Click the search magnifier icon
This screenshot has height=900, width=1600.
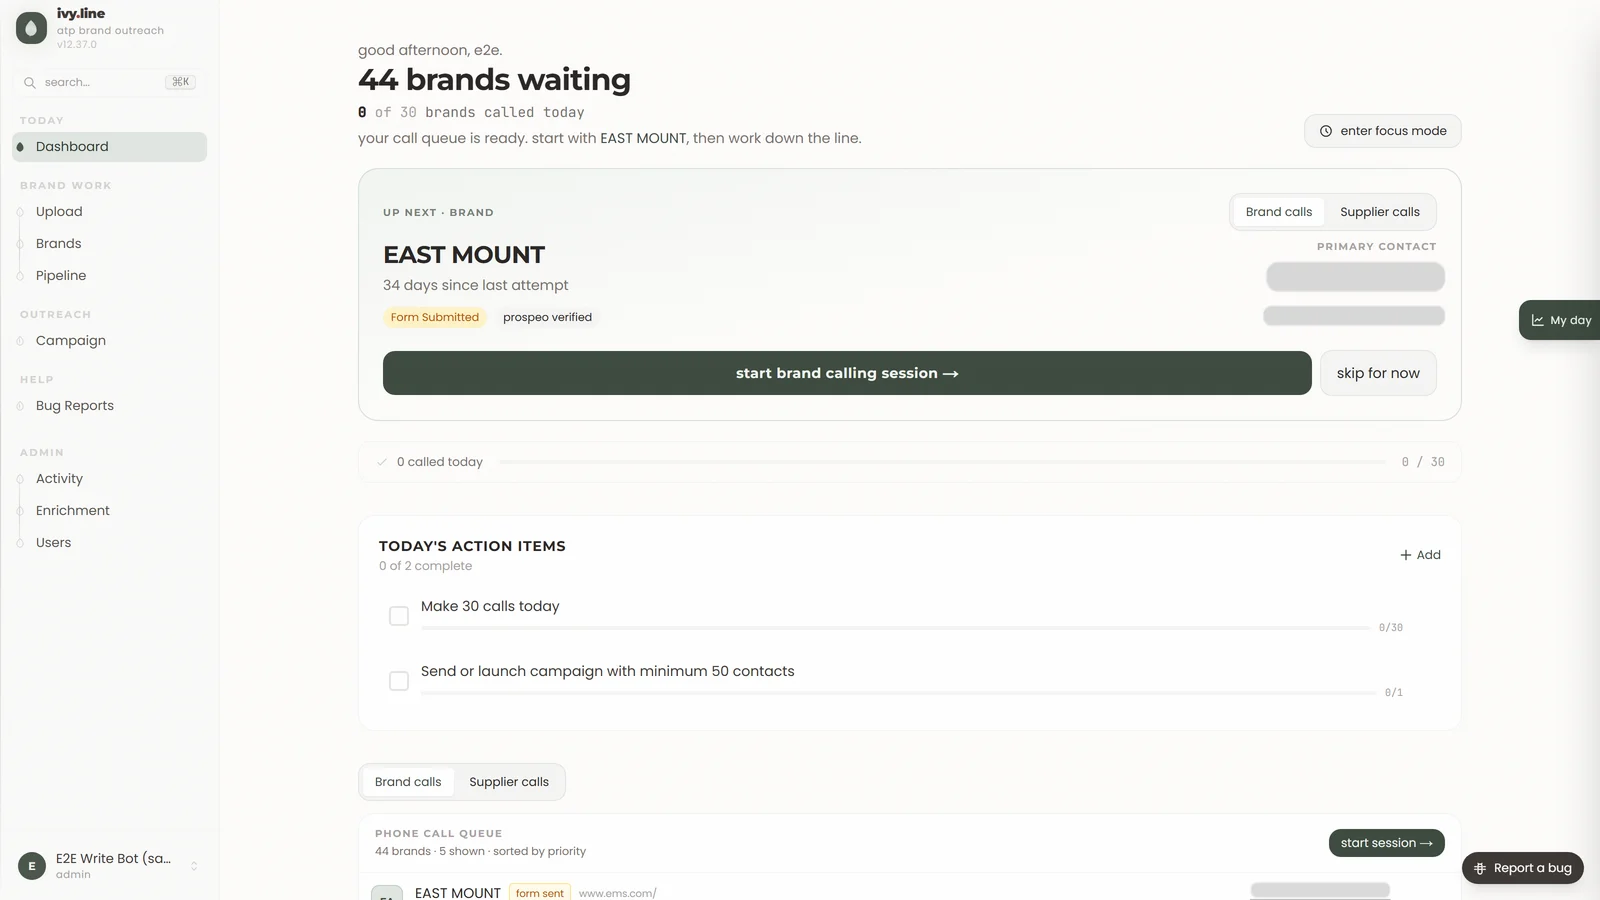point(30,83)
